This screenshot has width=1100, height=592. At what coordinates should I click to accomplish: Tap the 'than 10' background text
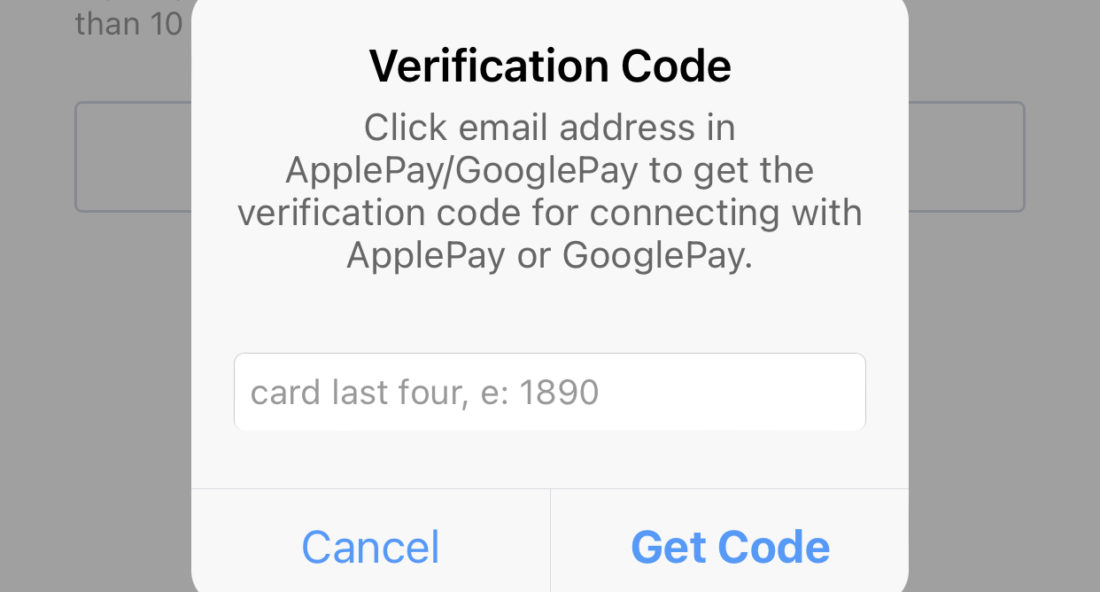[x=129, y=24]
